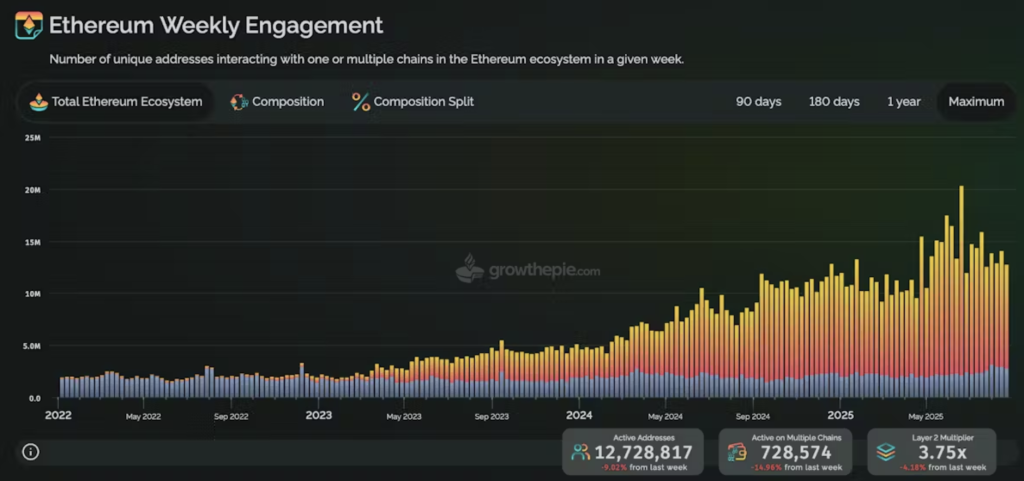1024x481 pixels.
Task: Switch to the Total Ethereum Ecosystem tab
Action: coord(126,101)
